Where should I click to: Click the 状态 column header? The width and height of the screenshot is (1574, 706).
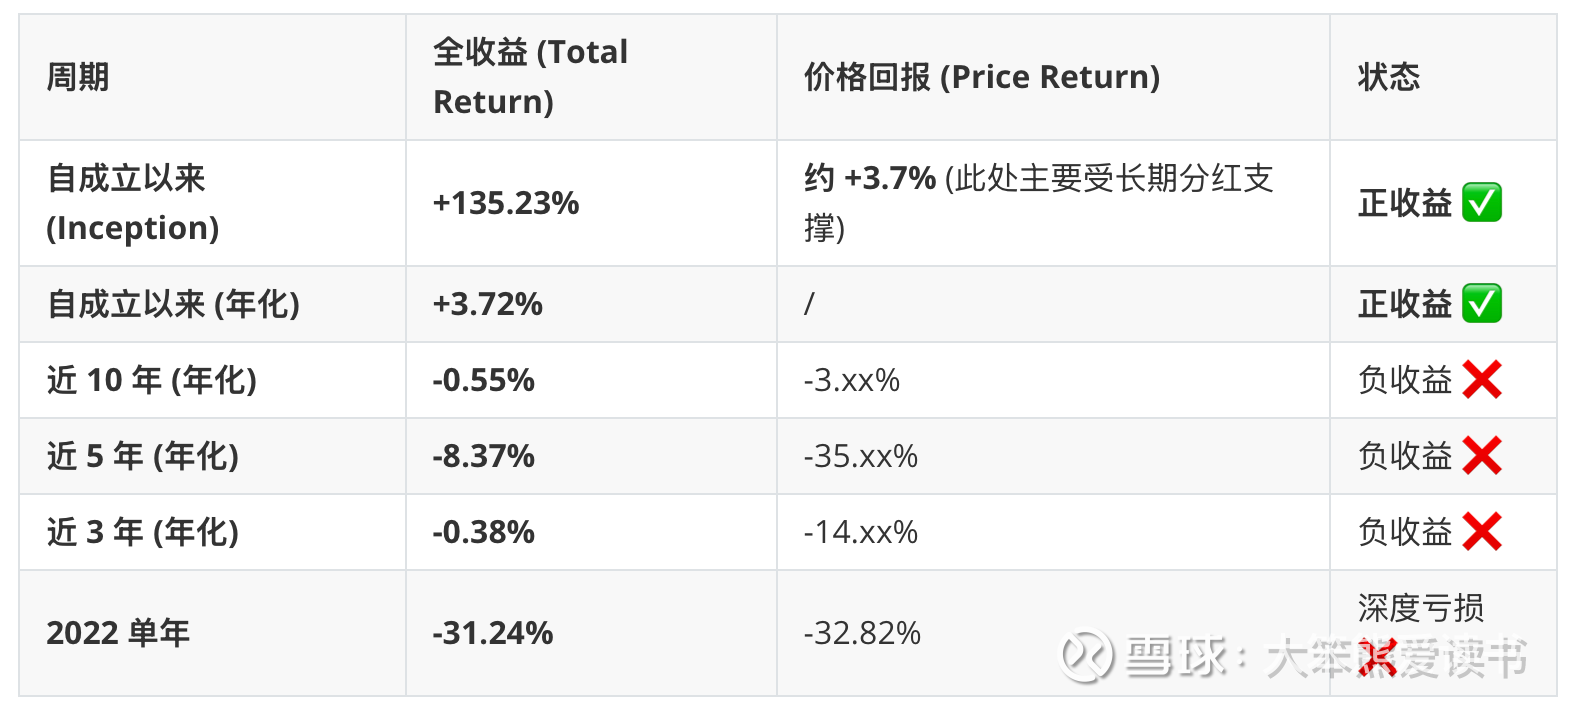tap(1388, 77)
